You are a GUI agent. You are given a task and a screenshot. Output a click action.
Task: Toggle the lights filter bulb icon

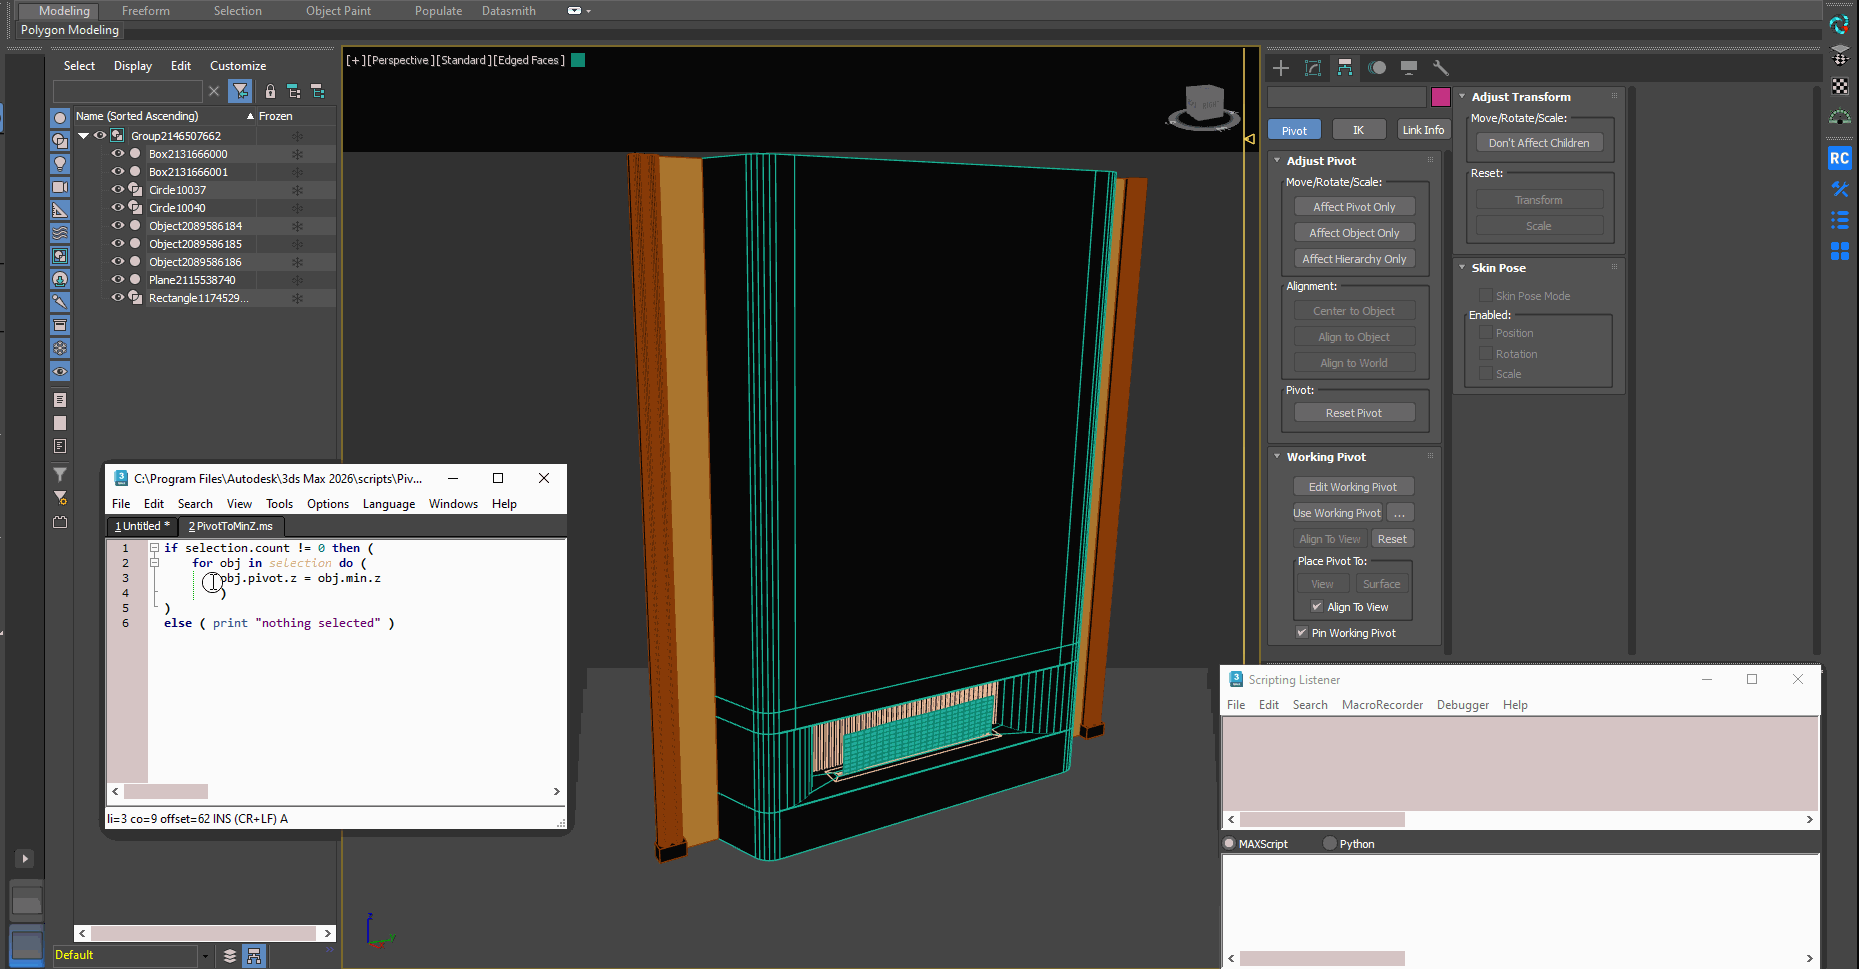tap(60, 163)
